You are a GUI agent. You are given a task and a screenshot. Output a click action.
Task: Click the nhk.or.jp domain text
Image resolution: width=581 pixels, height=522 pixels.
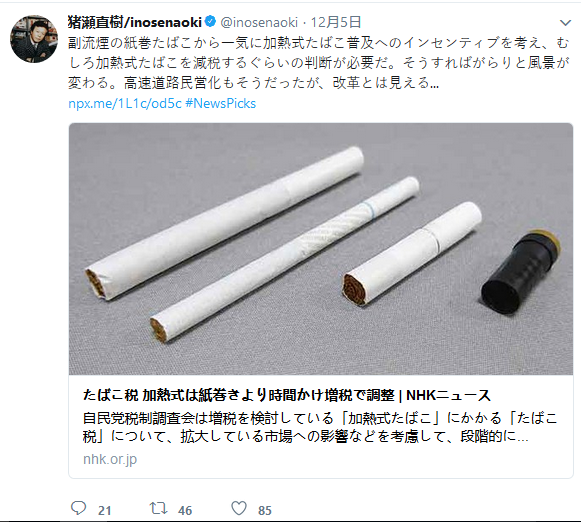(x=110, y=459)
